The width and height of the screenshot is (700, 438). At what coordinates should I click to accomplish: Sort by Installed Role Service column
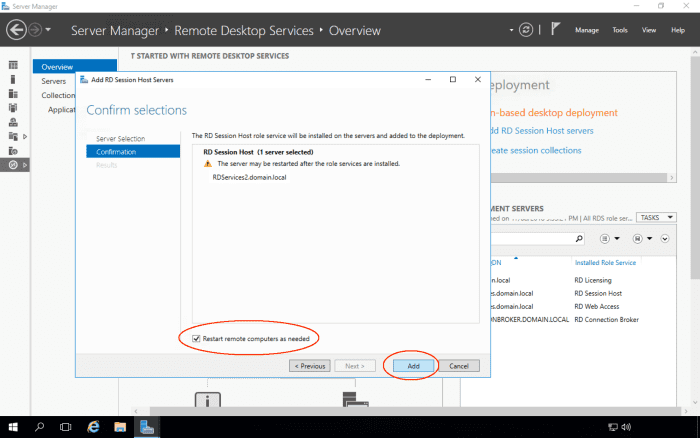[x=605, y=263]
